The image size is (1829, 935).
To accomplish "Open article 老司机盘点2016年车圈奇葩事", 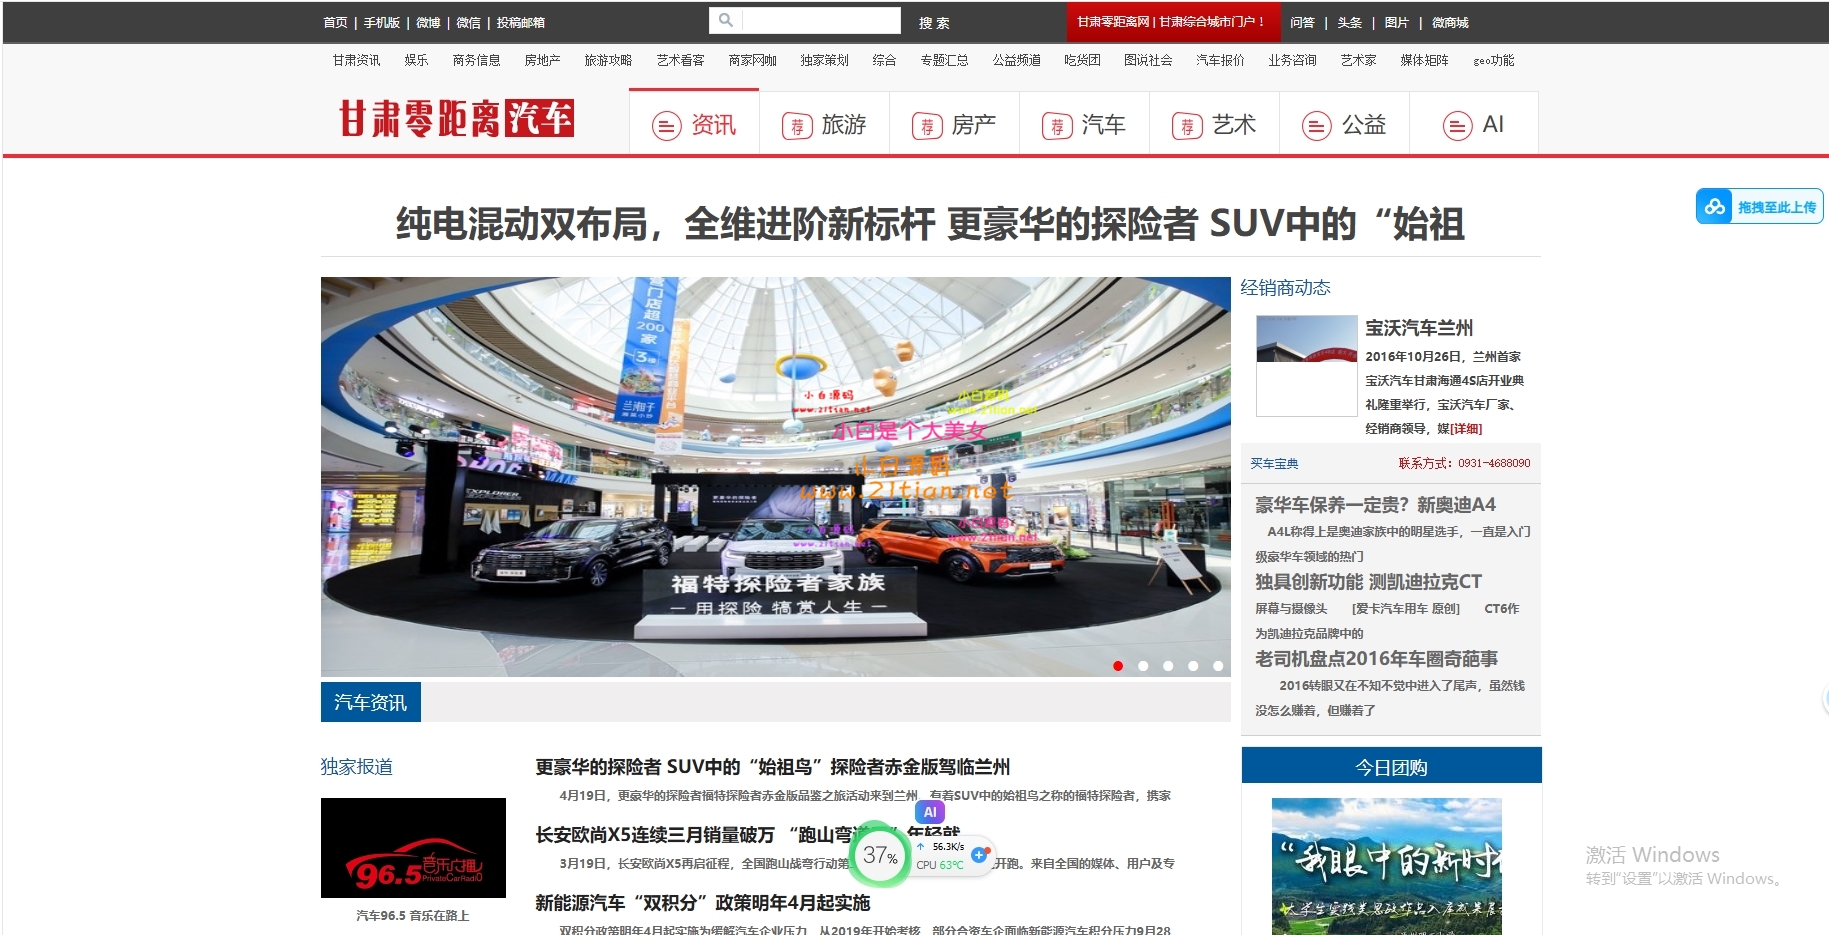I will (x=1376, y=659).
